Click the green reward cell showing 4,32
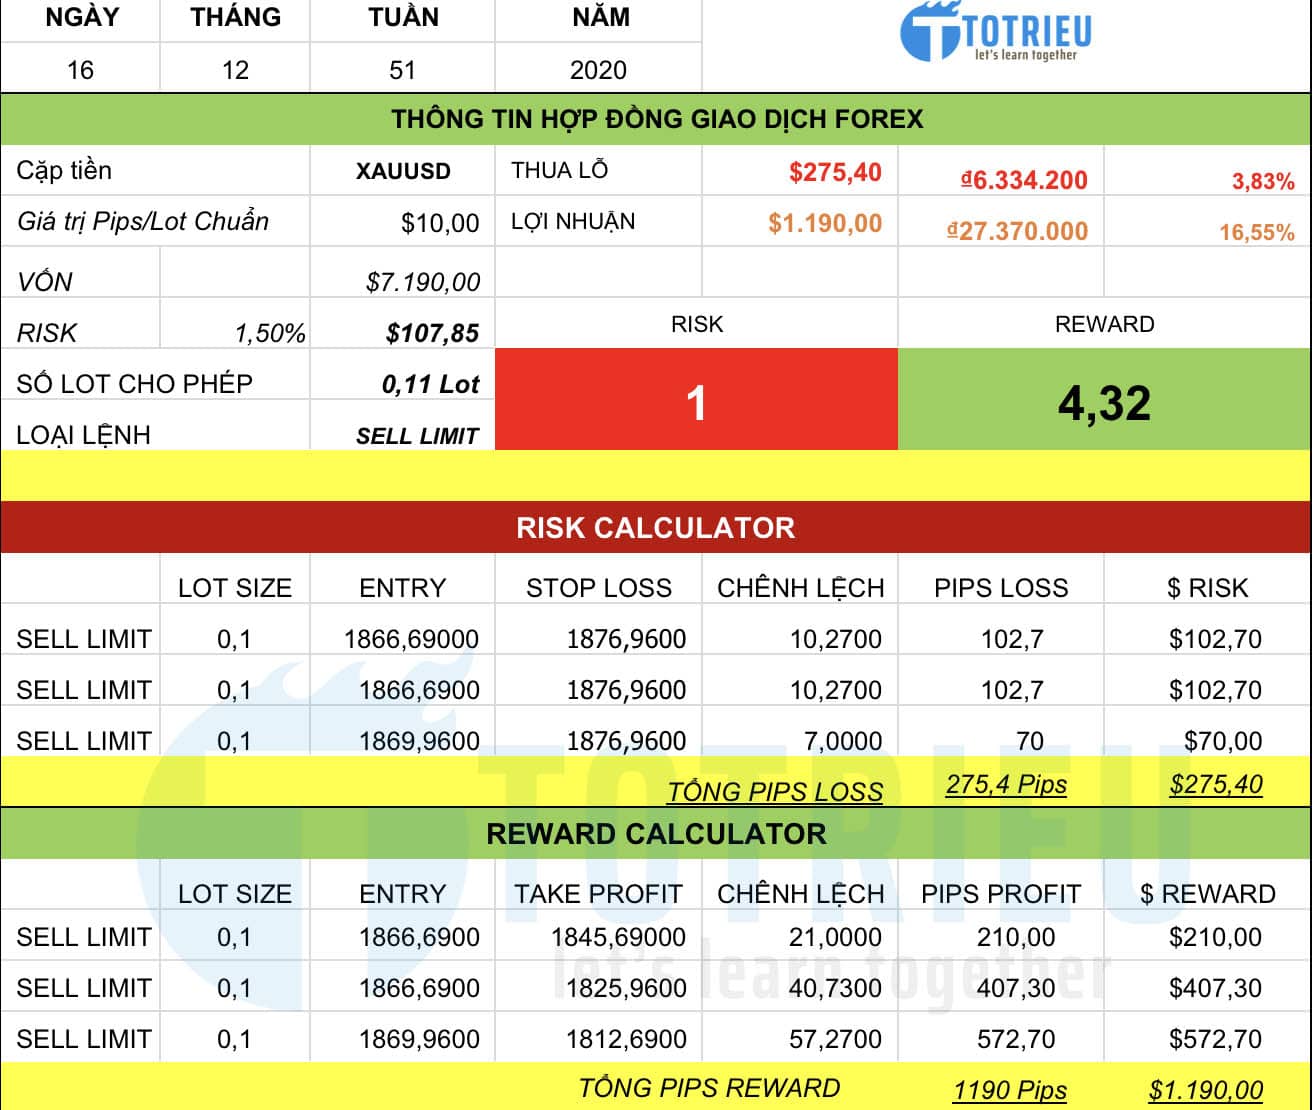Image resolution: width=1313 pixels, height=1110 pixels. click(x=1104, y=402)
